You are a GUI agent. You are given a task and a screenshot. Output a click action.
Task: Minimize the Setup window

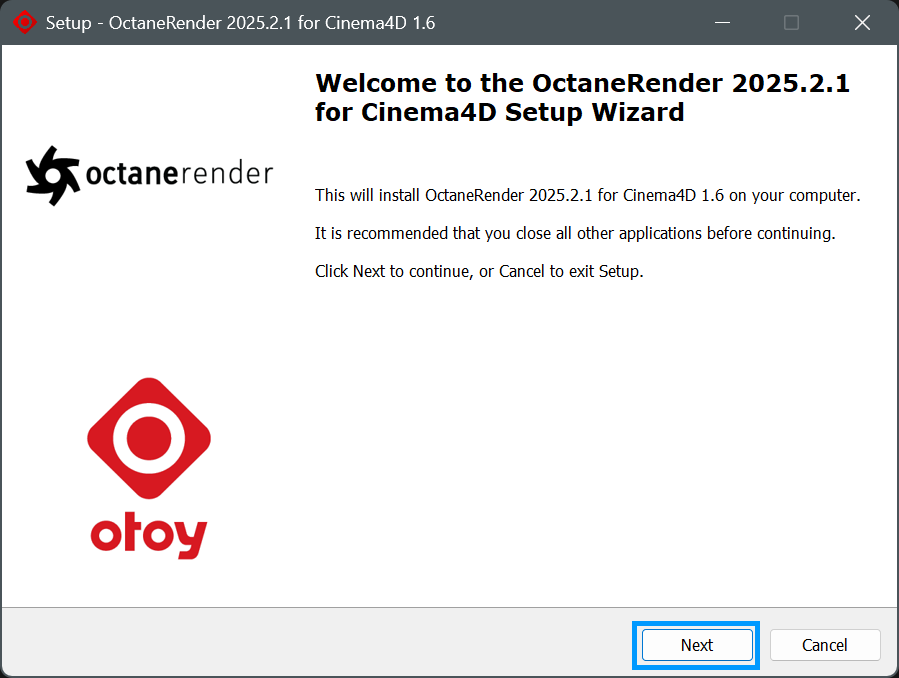click(722, 22)
